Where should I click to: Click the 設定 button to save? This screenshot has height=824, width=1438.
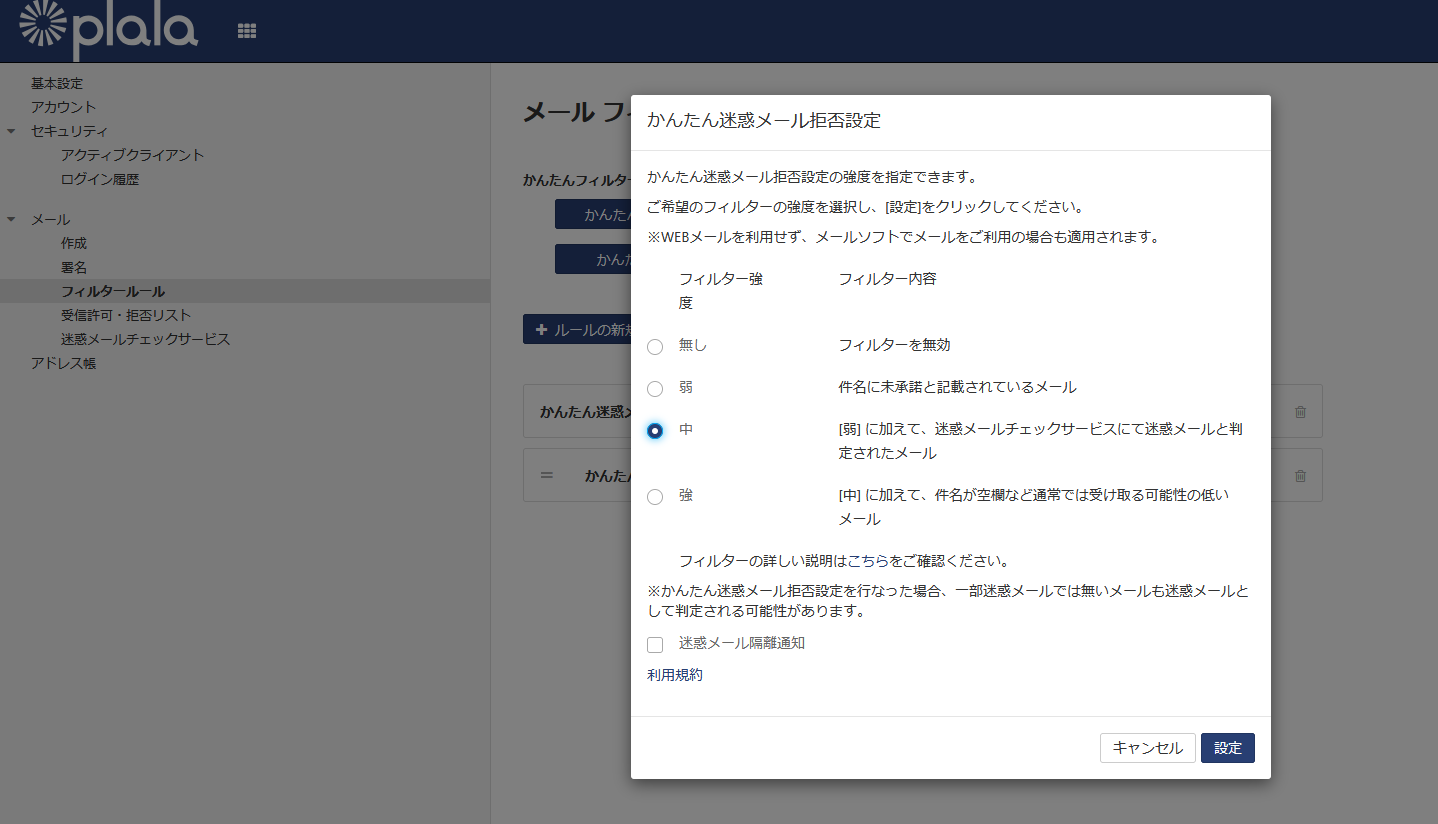click(x=1227, y=747)
